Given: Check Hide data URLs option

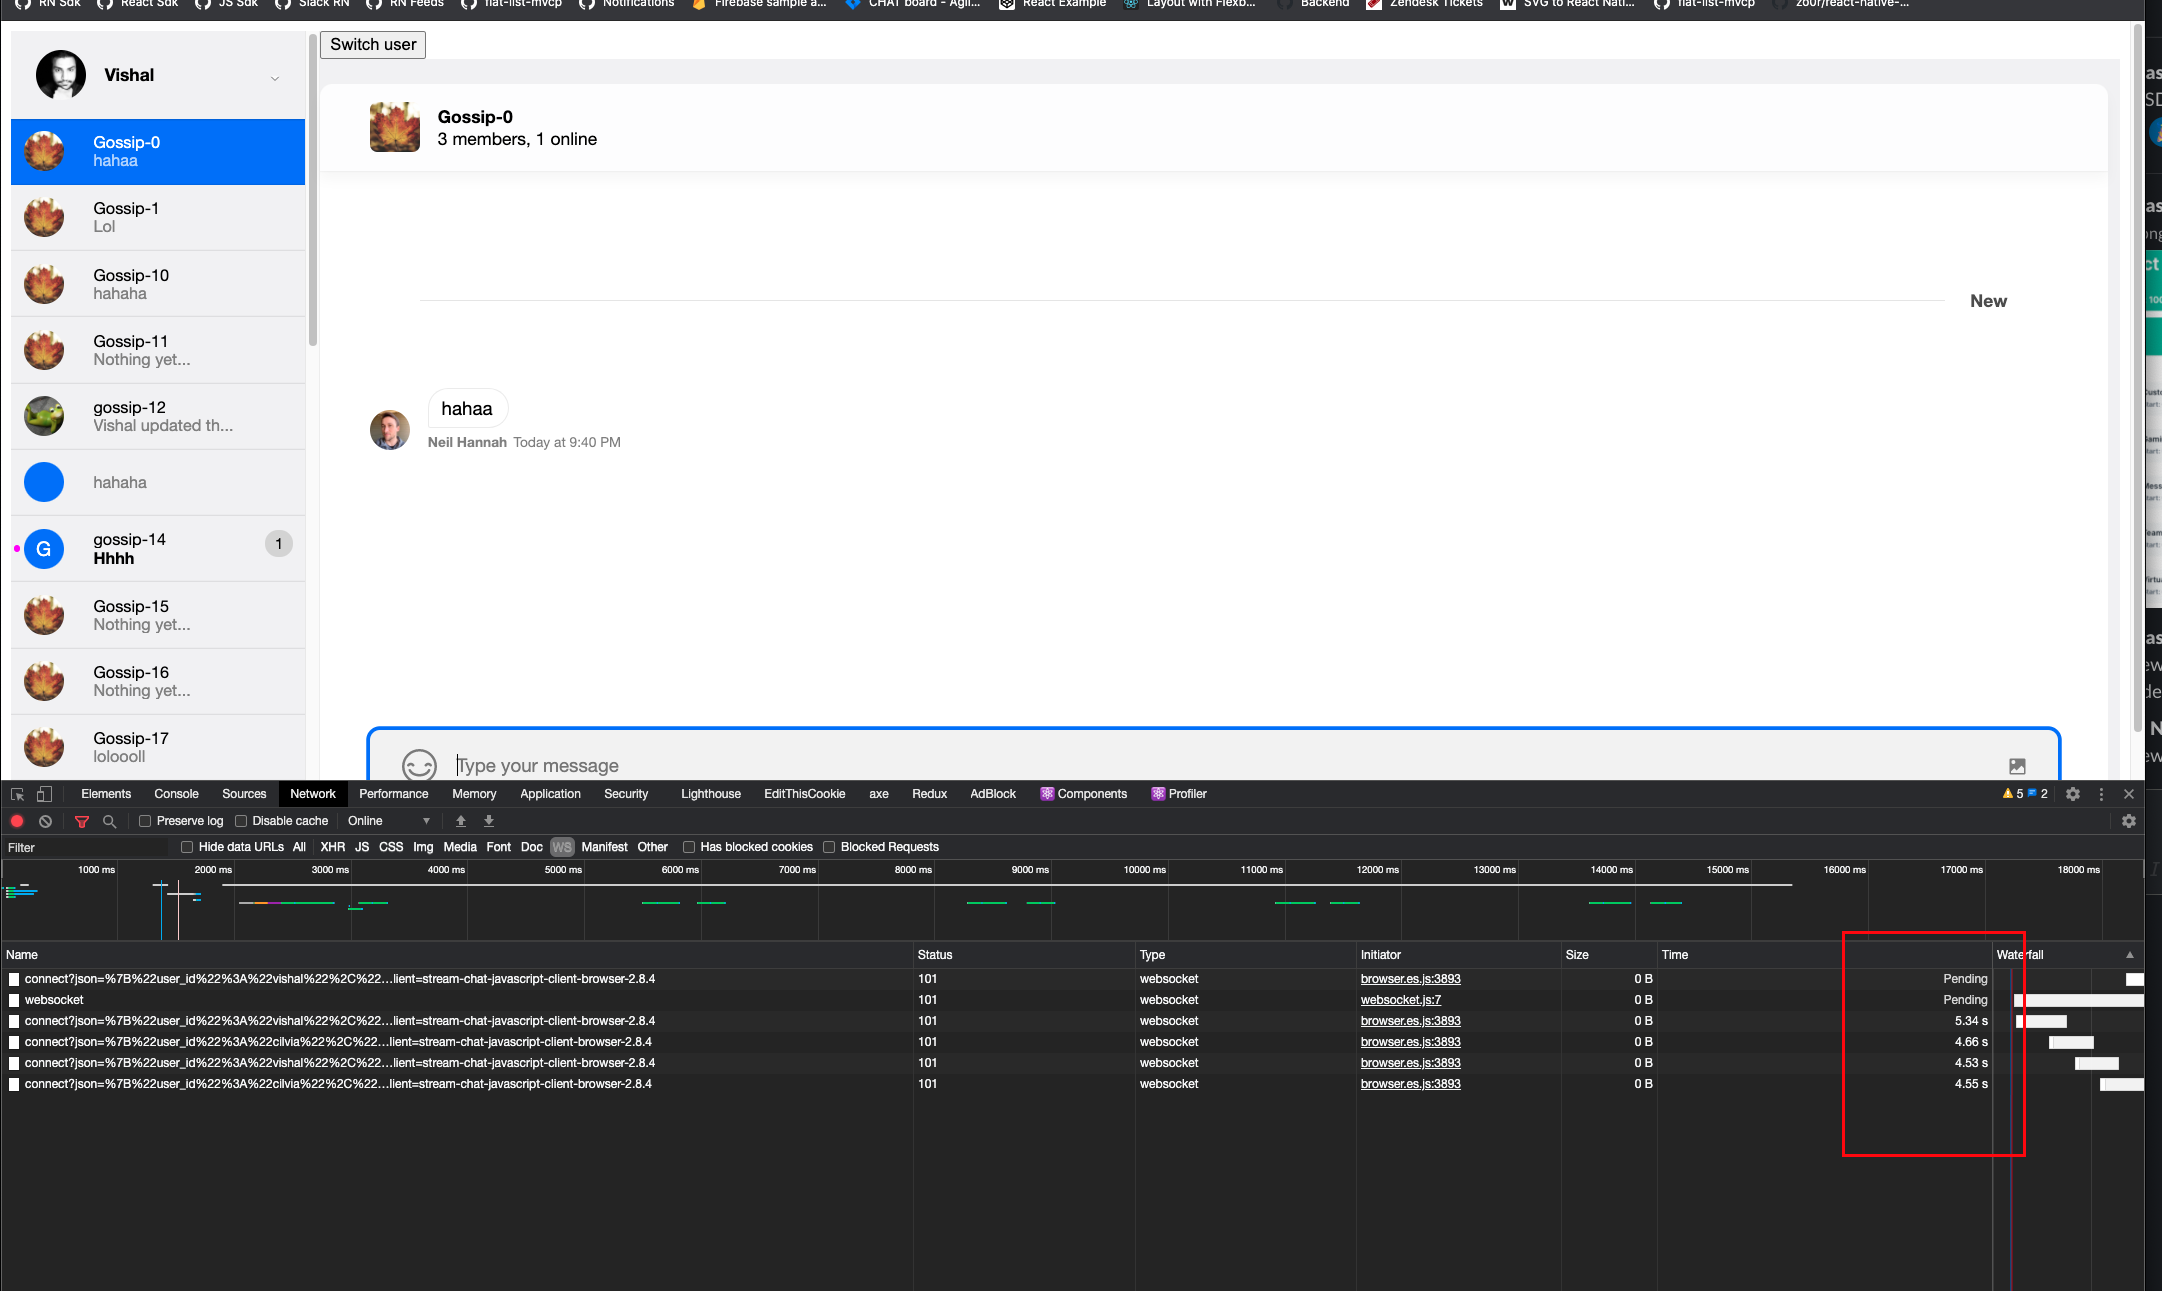Looking at the screenshot, I should tap(187, 847).
